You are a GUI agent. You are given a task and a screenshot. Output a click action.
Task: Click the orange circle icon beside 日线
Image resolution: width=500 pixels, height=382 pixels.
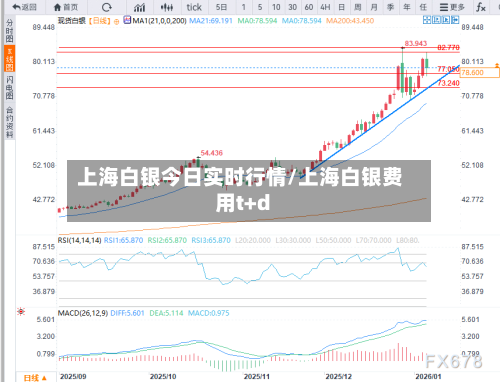pos(116,22)
